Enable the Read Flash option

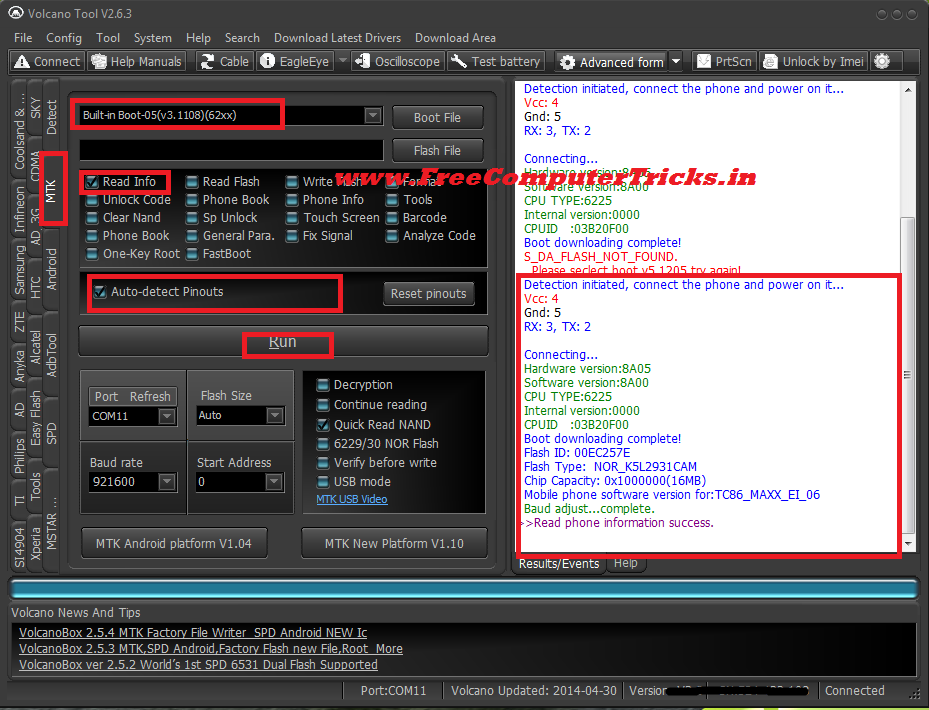[x=192, y=182]
